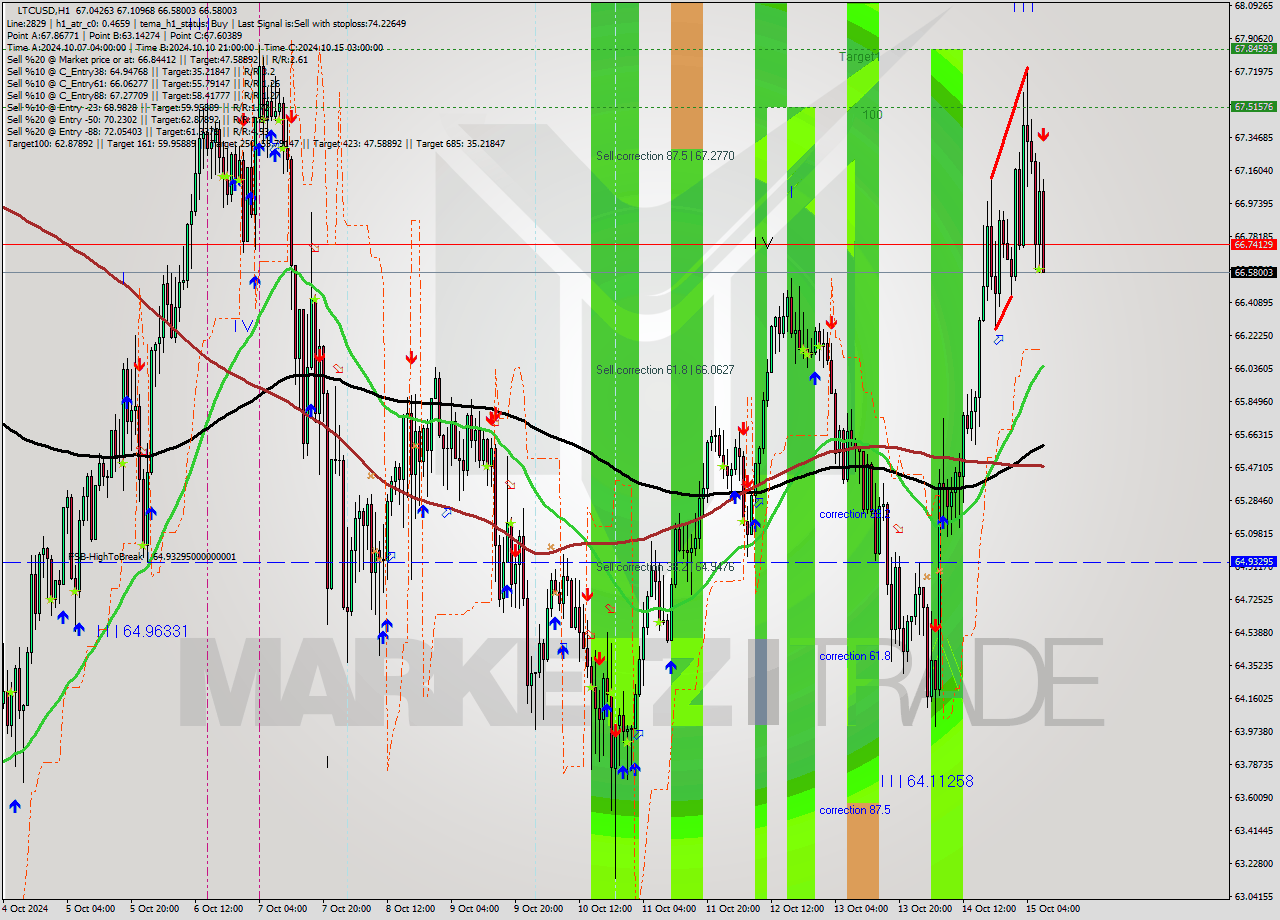Click the '4 Oct 2024' date label
The image size is (1280, 920).
[x=23, y=909]
